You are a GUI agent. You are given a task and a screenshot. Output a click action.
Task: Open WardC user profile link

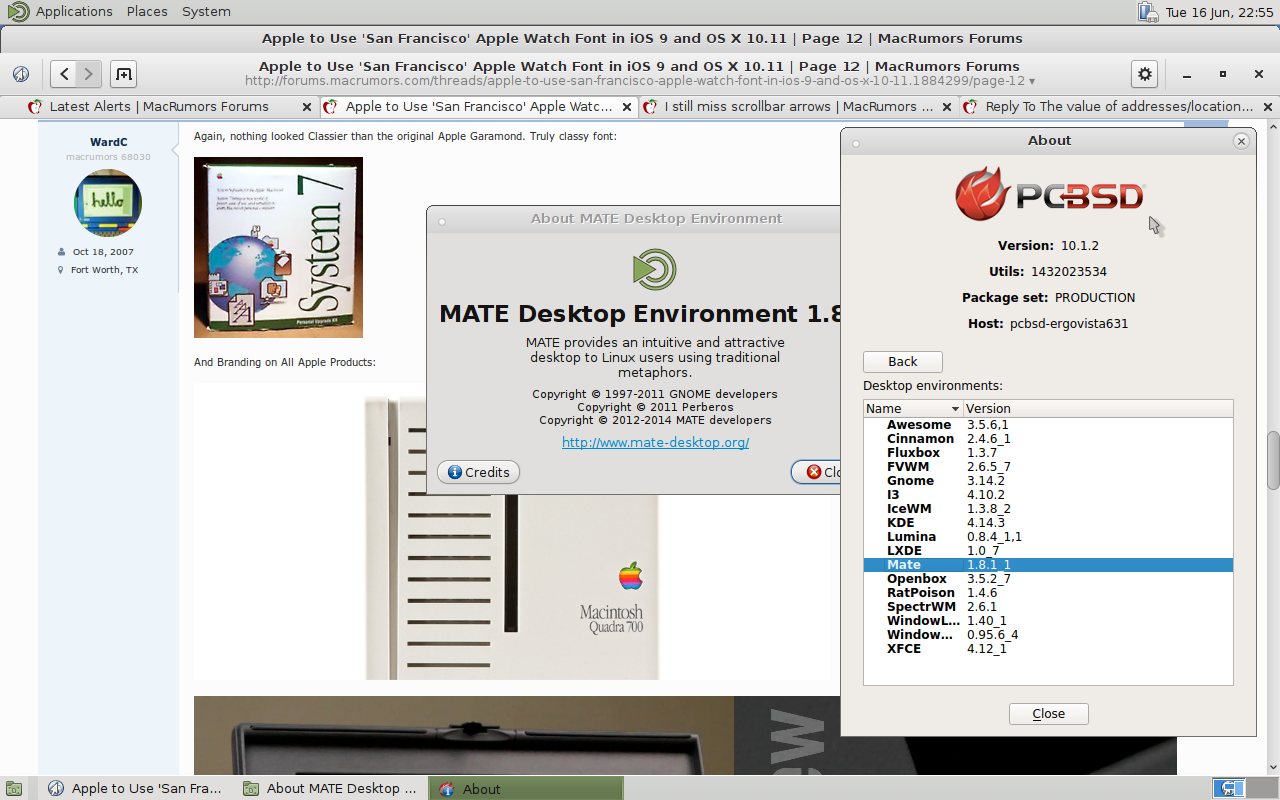point(108,142)
